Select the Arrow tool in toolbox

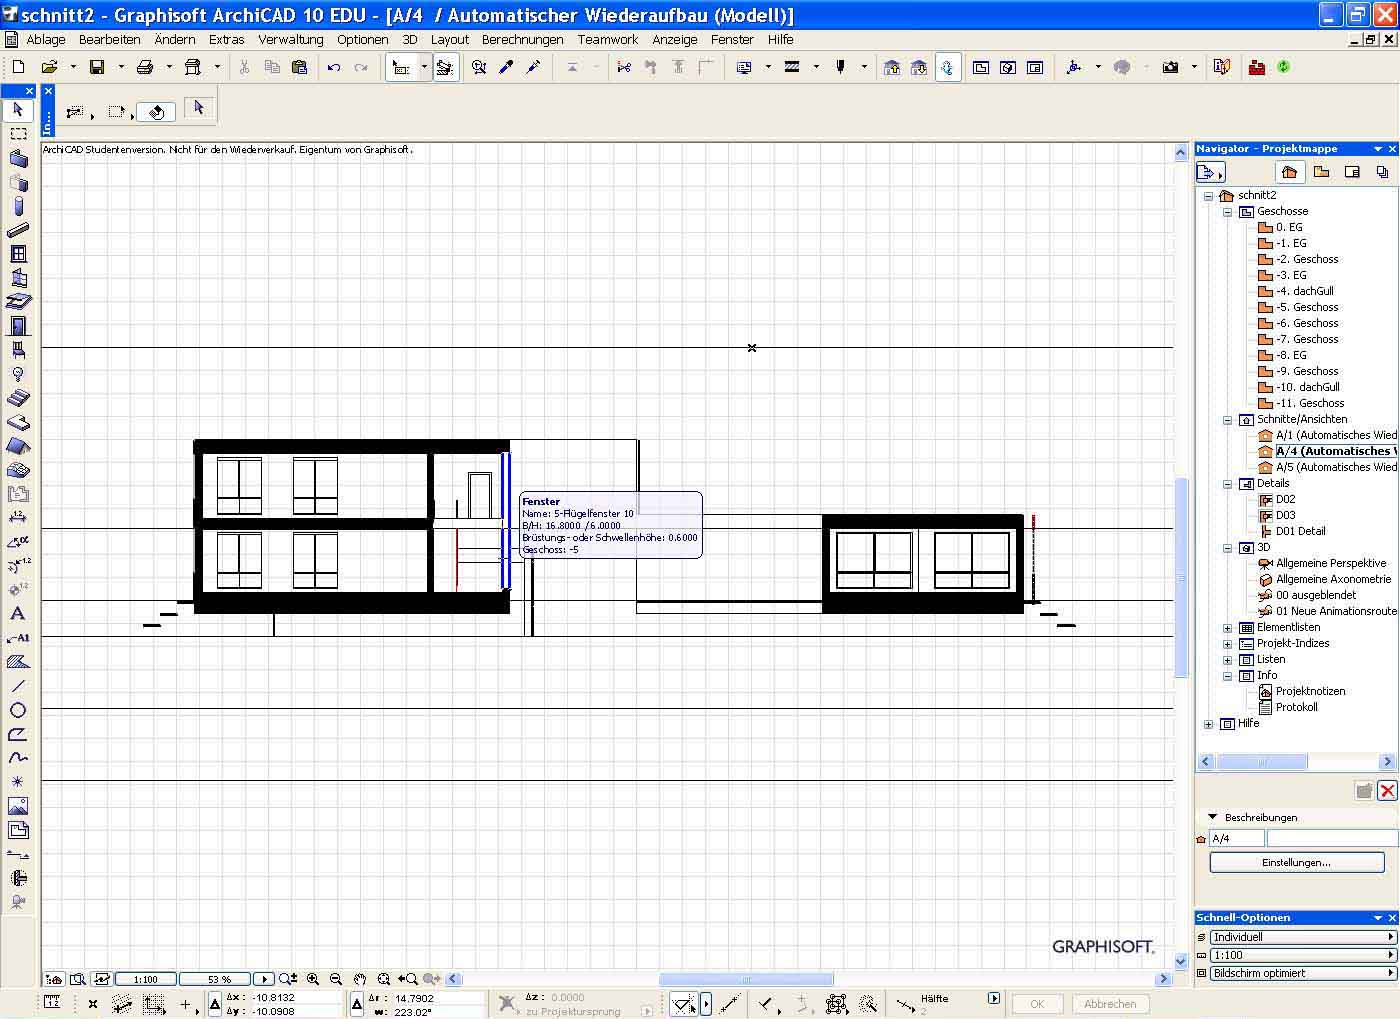[18, 110]
